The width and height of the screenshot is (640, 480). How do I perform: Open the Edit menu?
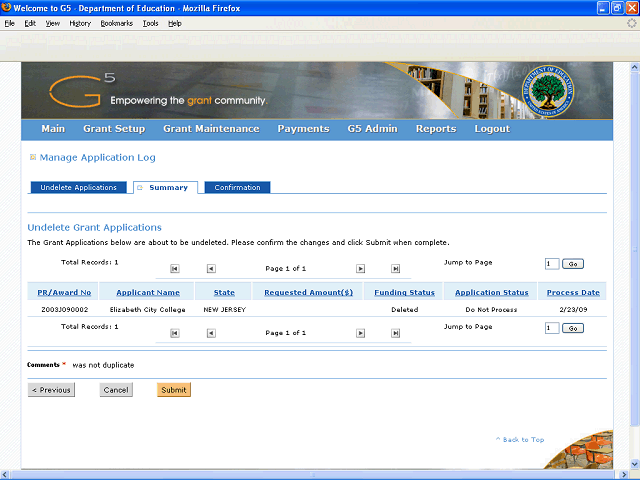[30, 23]
